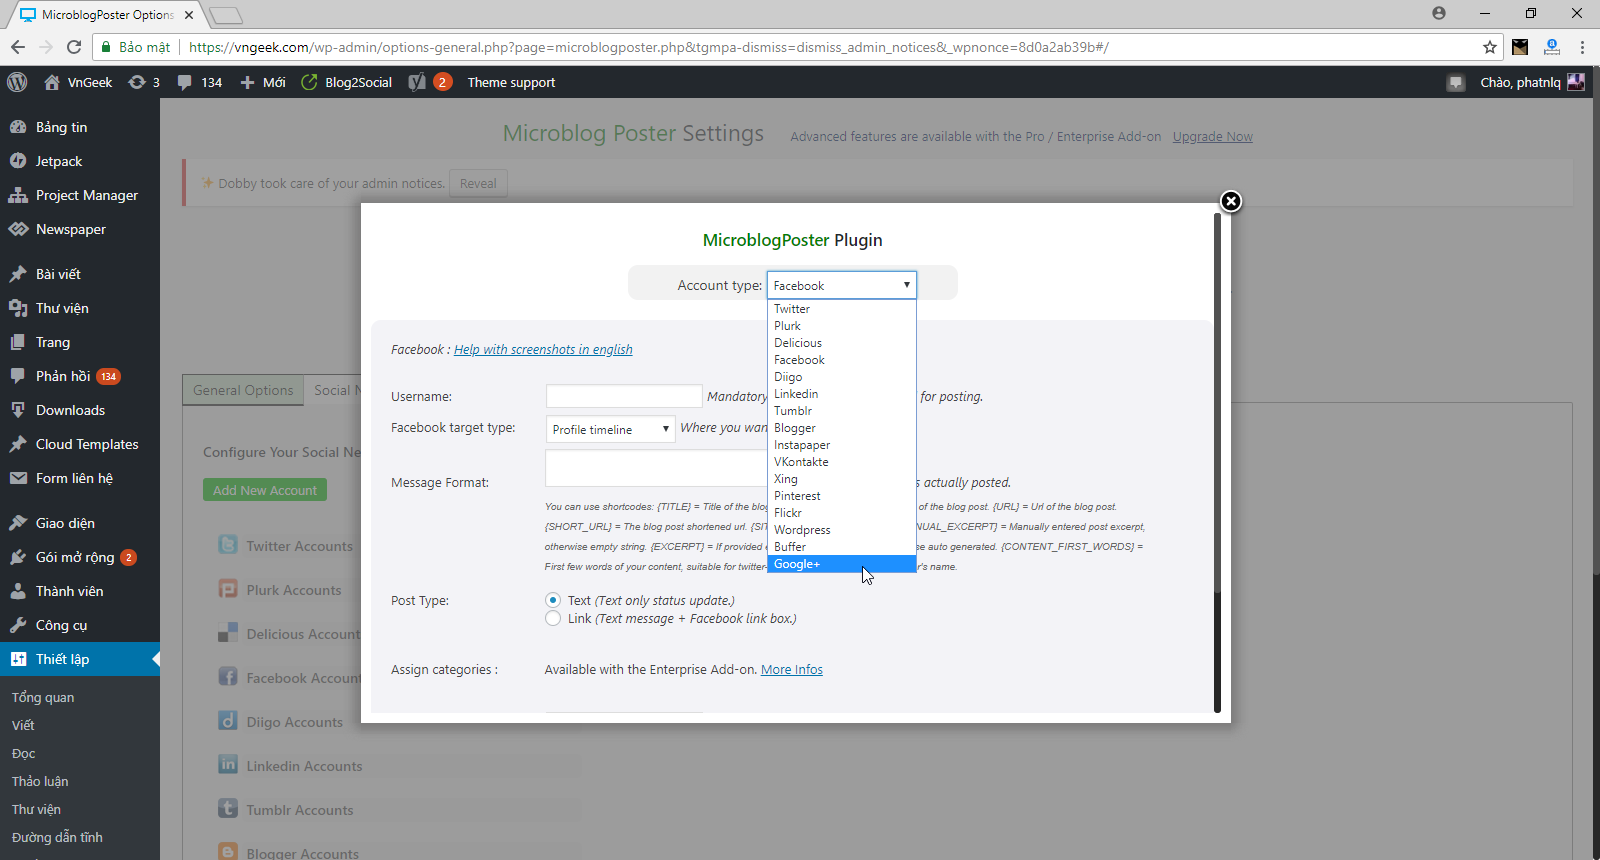The height and width of the screenshot is (860, 1600).
Task: Choose Tumblr from the account type list
Action: (x=842, y=411)
